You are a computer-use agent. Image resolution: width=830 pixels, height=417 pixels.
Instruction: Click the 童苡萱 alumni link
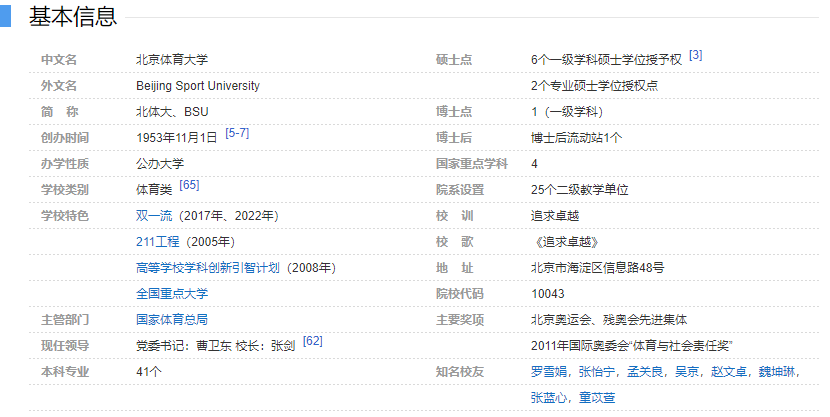597,397
